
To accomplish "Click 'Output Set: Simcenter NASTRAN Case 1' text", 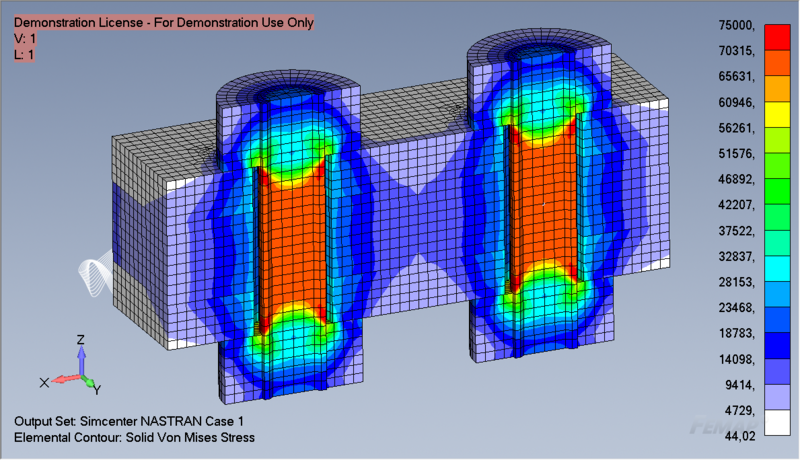I will tap(129, 421).
